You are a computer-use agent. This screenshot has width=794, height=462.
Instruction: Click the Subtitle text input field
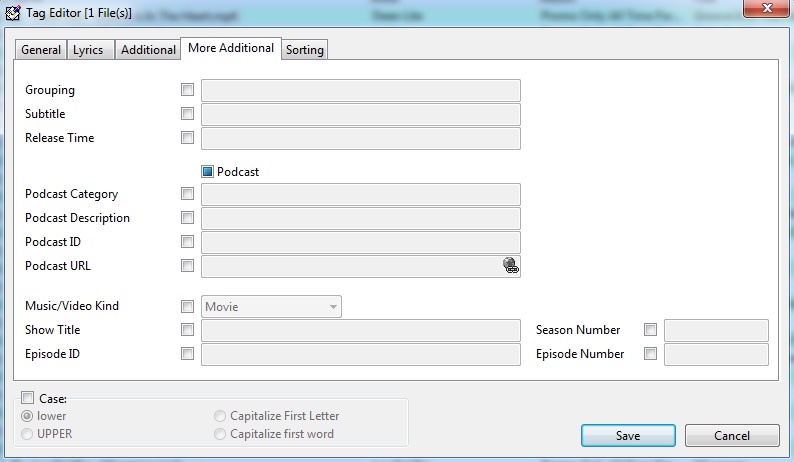tap(361, 114)
